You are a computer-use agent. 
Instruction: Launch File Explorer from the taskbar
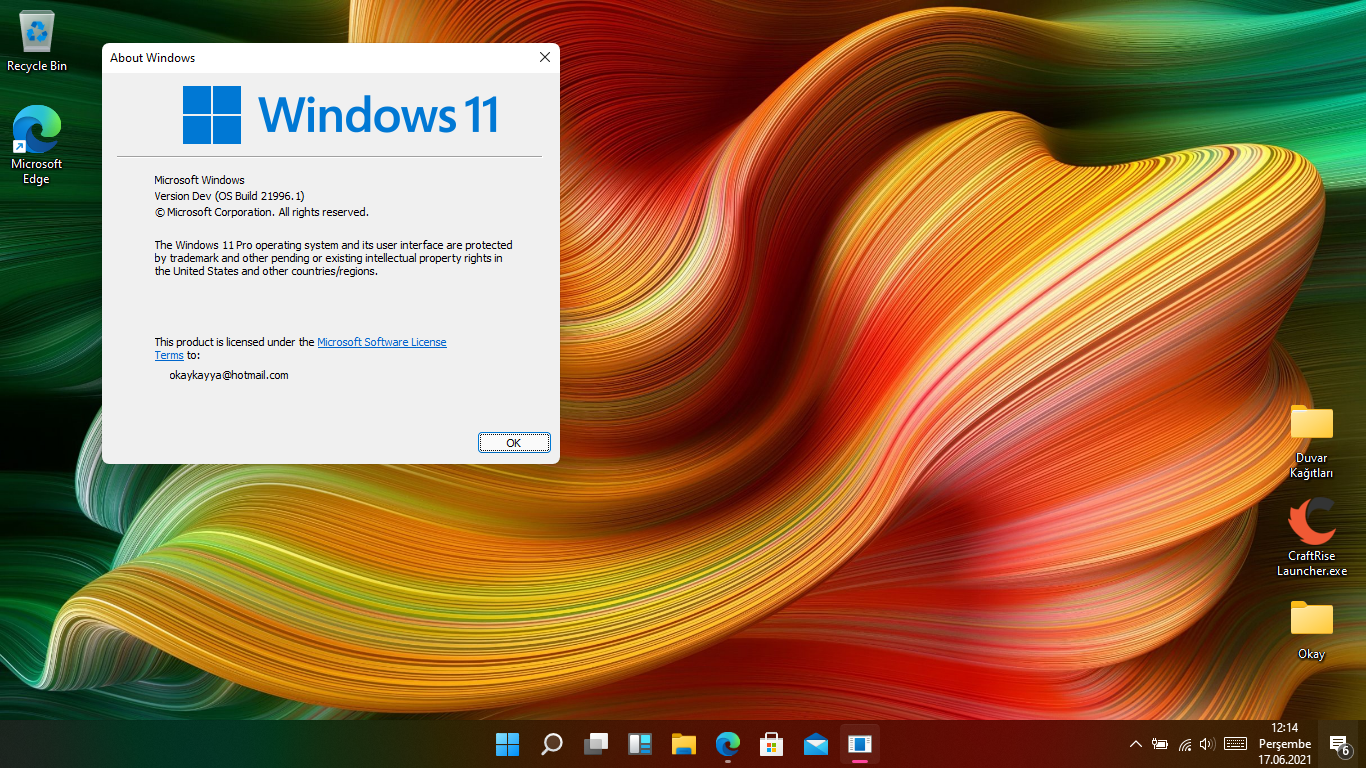684,744
